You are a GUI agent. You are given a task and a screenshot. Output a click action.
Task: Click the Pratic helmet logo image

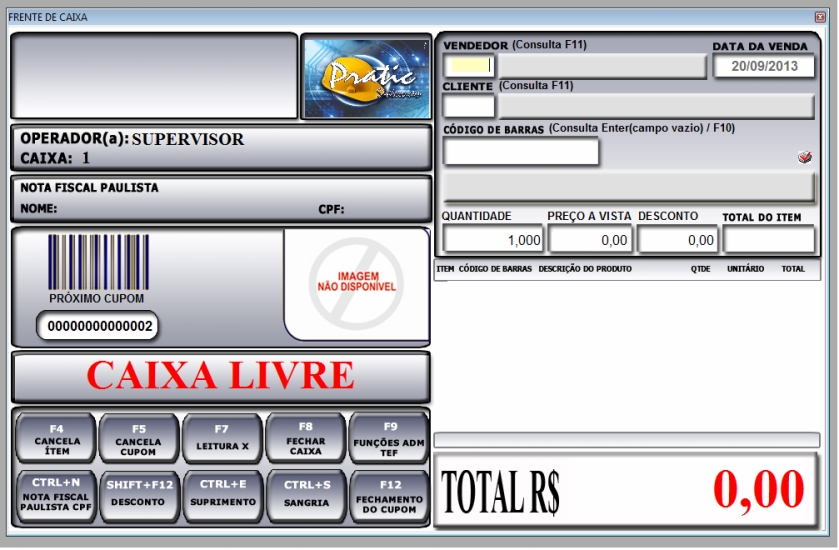[367, 77]
